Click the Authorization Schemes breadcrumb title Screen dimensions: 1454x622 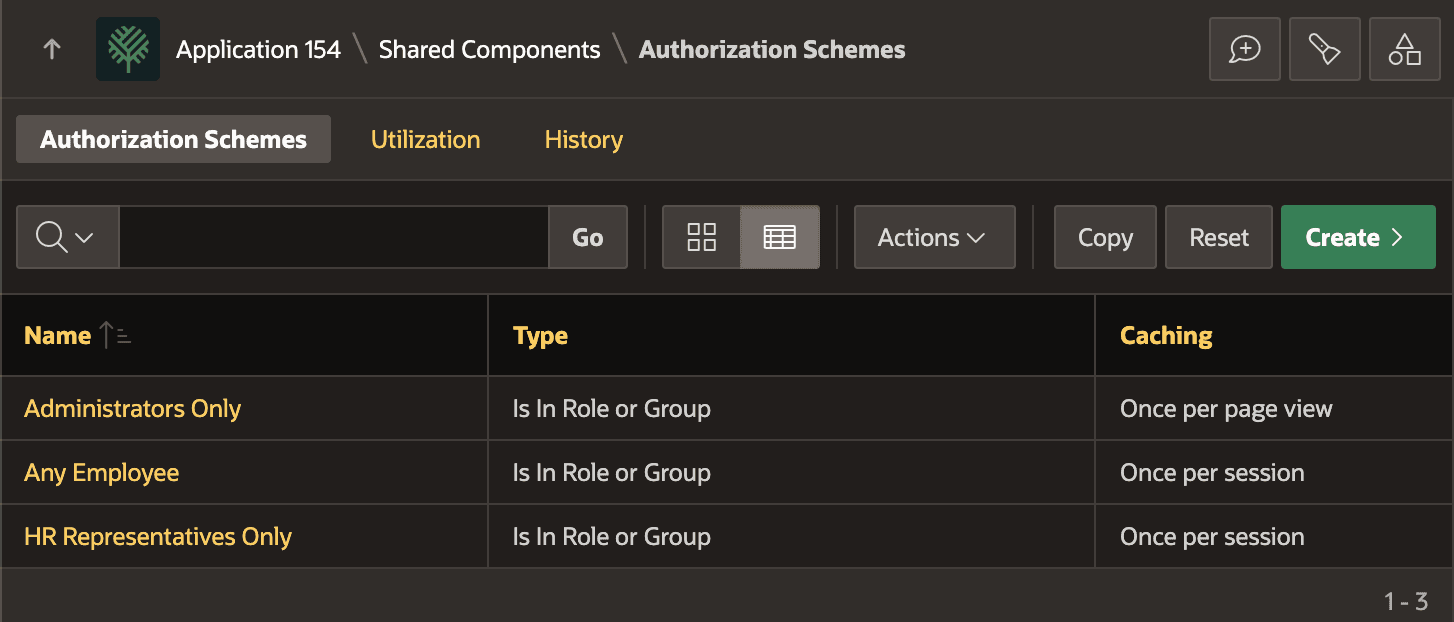pos(772,49)
